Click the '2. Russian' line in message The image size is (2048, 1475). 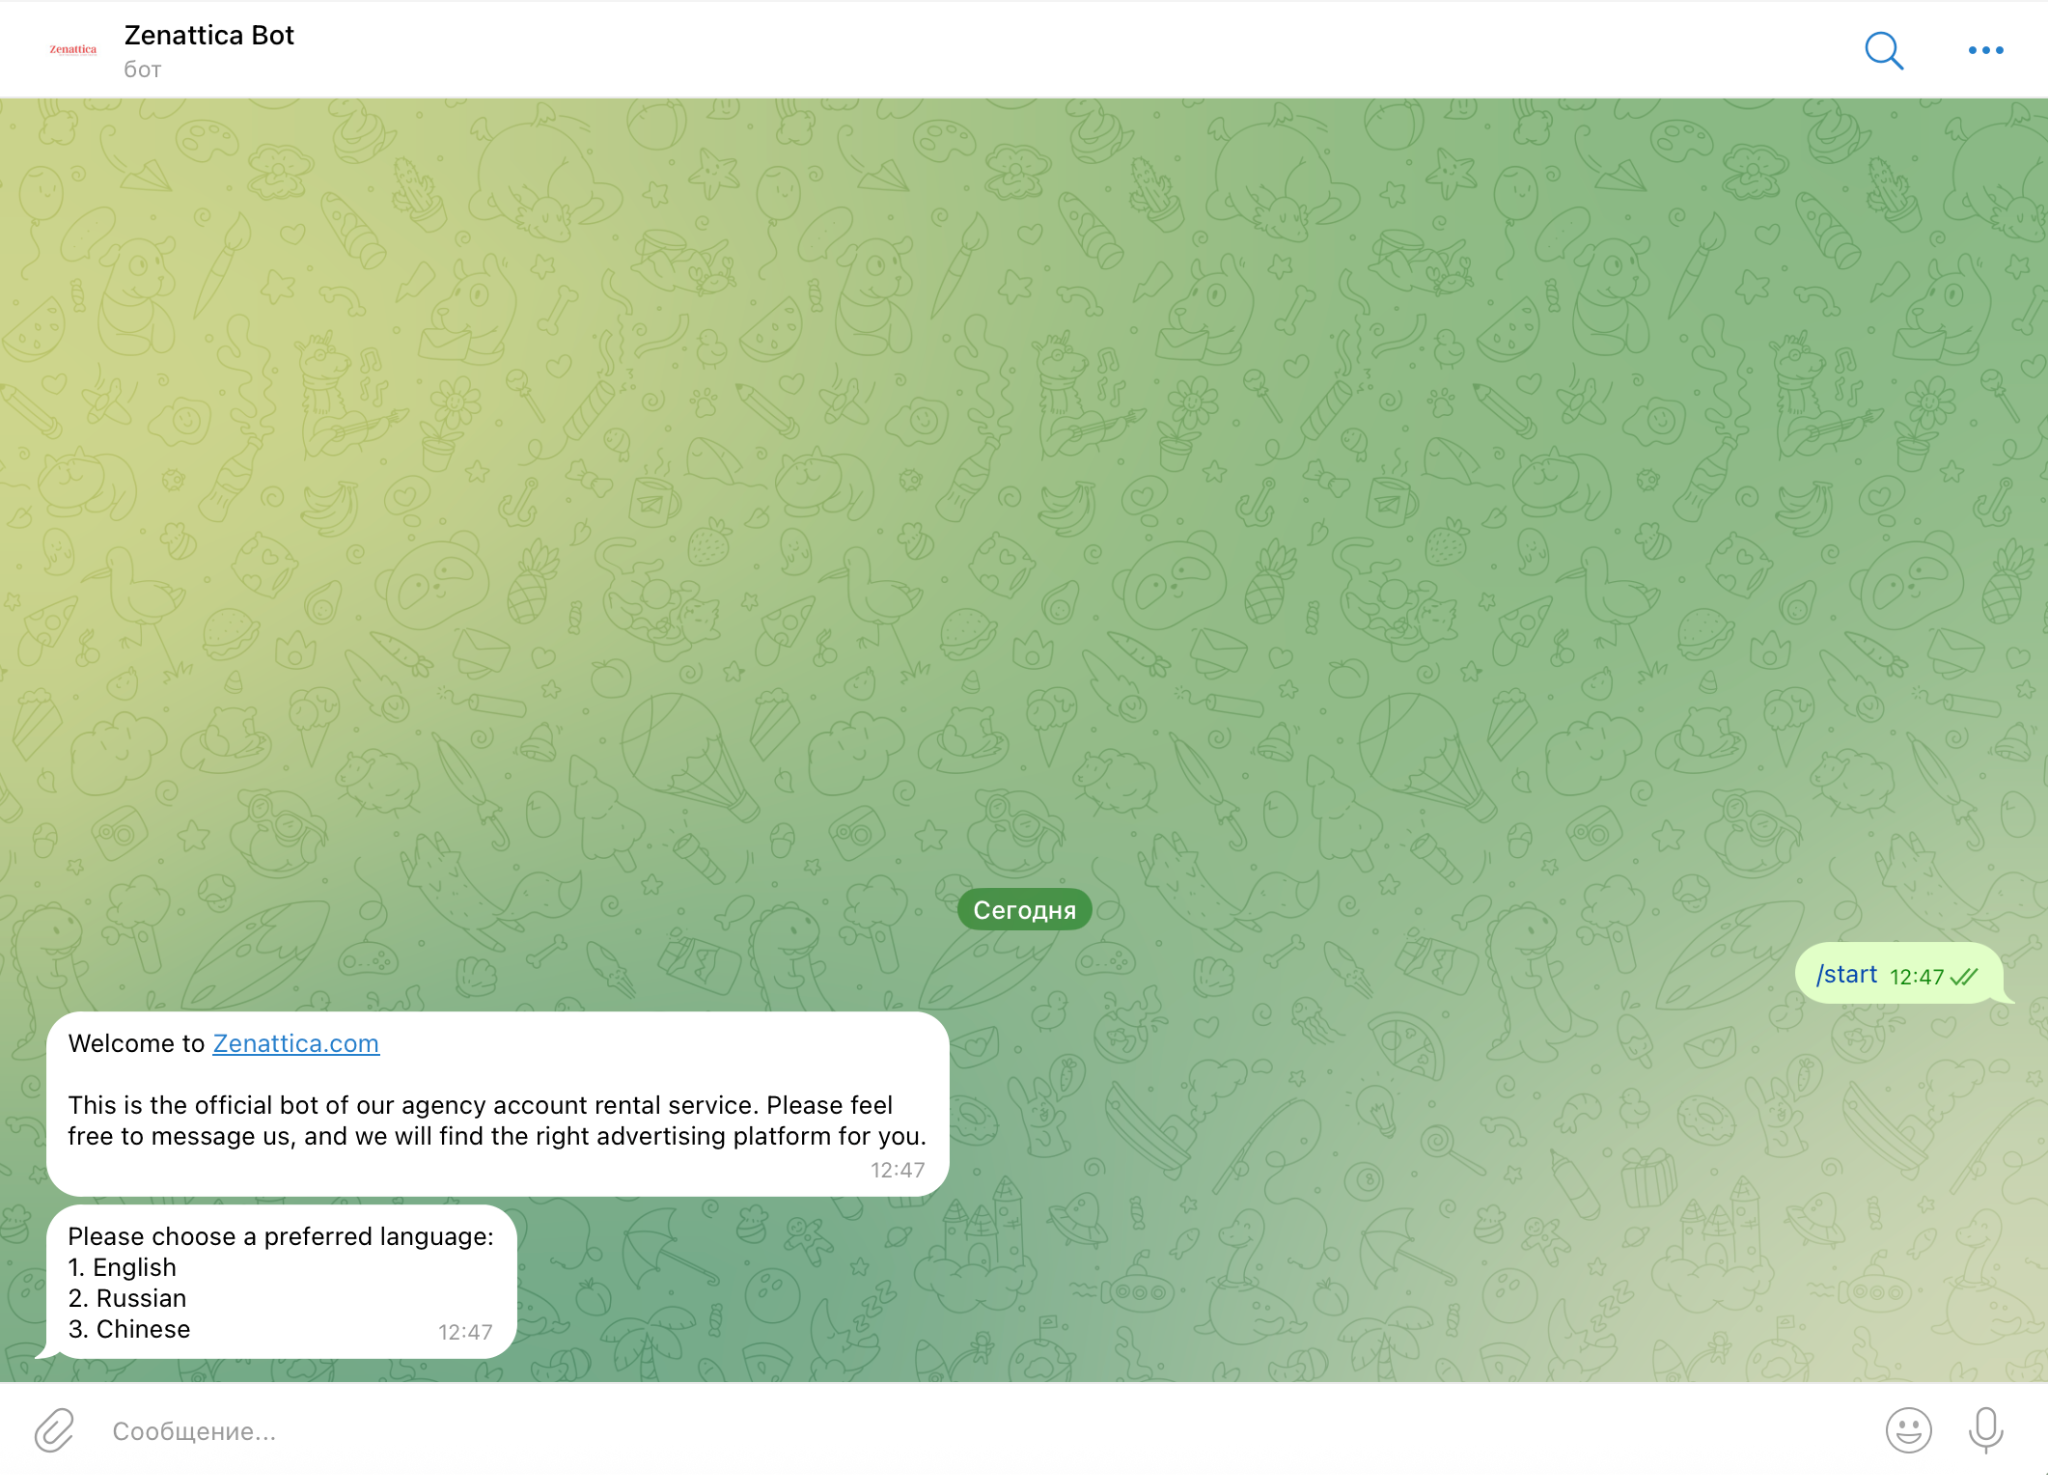[x=127, y=1298]
